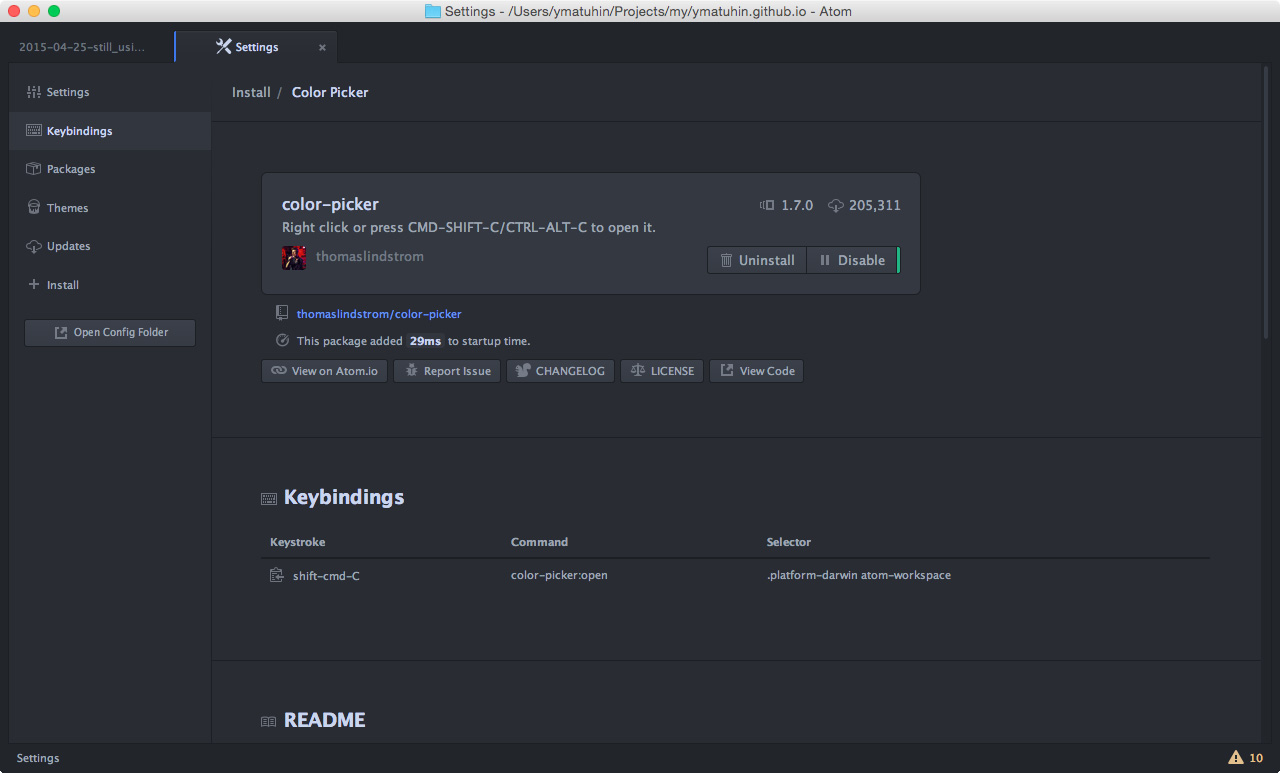Click the copy icon beside shift-cmd-C
The width and height of the screenshot is (1280, 773).
(277, 575)
